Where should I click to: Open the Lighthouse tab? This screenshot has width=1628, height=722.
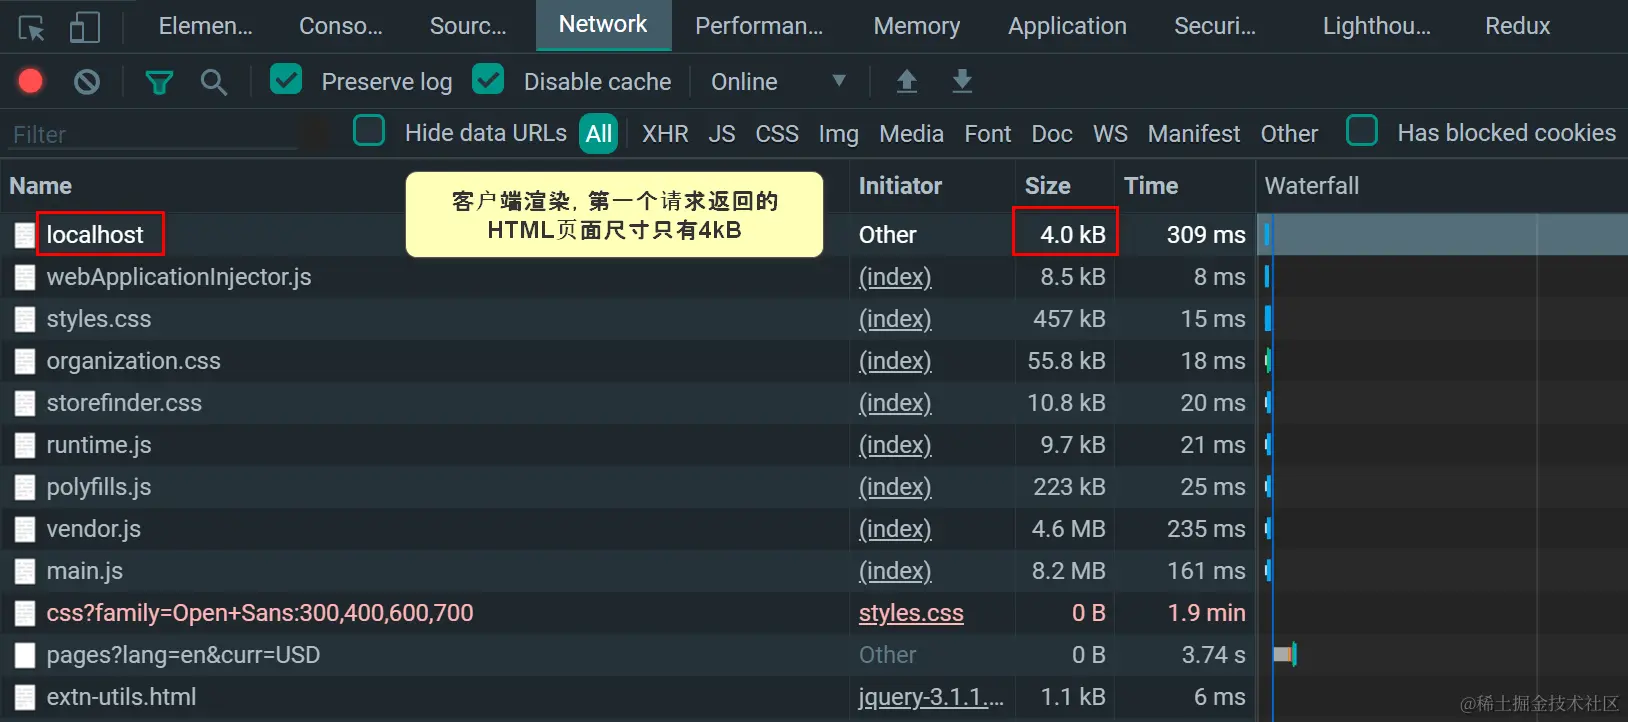pos(1377,26)
